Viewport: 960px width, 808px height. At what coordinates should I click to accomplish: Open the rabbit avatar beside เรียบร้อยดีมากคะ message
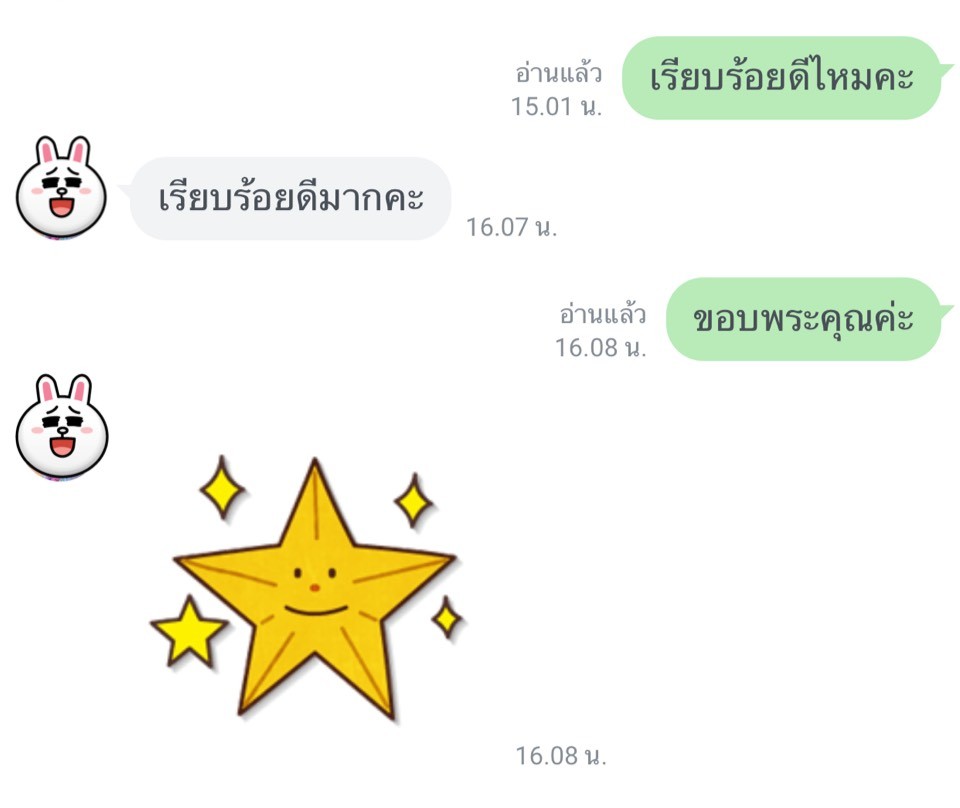(61, 187)
